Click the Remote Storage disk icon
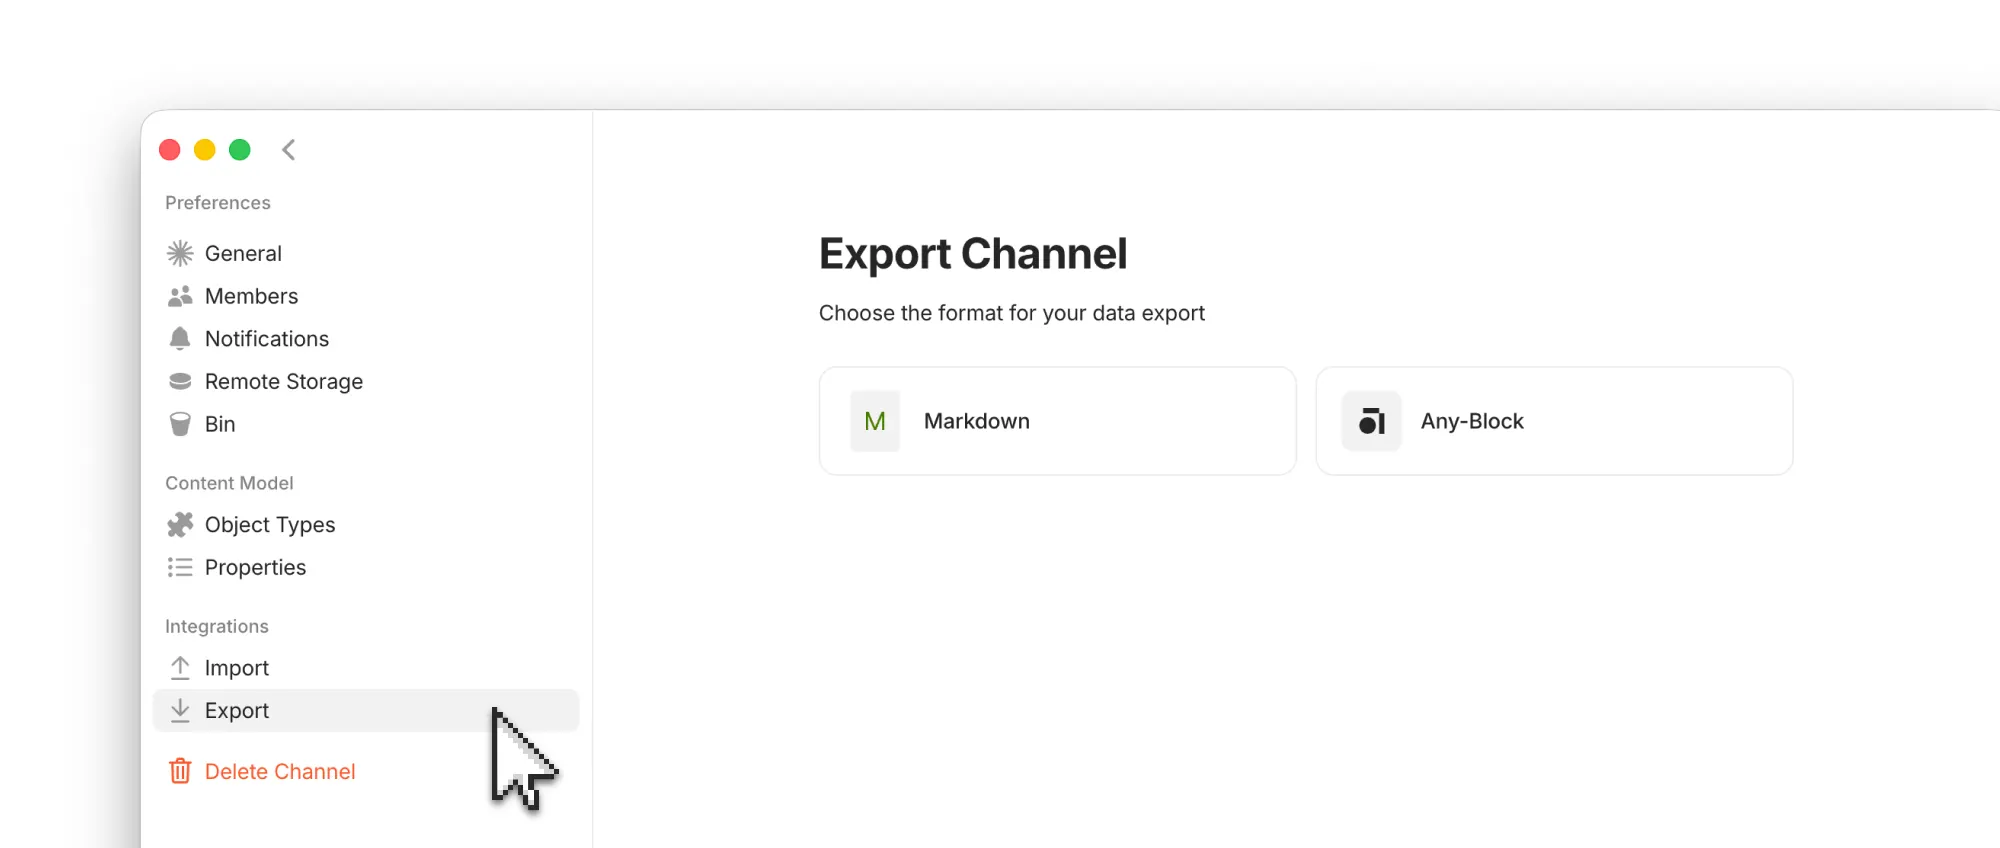The height and width of the screenshot is (848, 2000). (x=180, y=381)
